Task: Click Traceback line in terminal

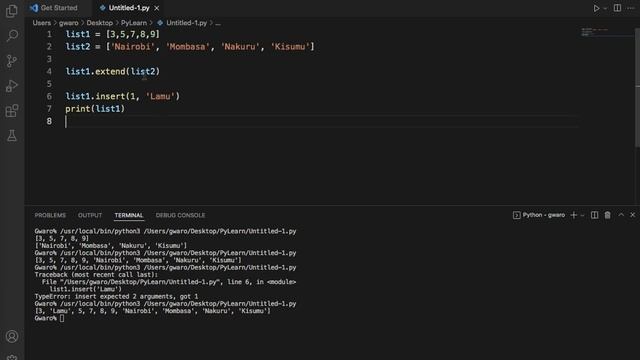Action: [x=96, y=275]
